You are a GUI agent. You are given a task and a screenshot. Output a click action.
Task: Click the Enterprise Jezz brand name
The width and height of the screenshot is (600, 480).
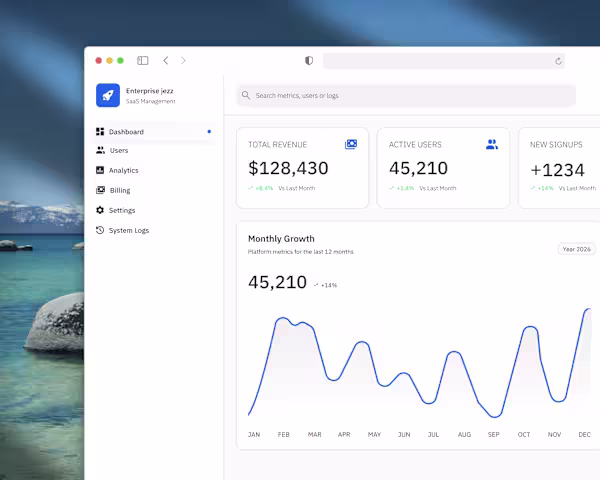pyautogui.click(x=150, y=91)
